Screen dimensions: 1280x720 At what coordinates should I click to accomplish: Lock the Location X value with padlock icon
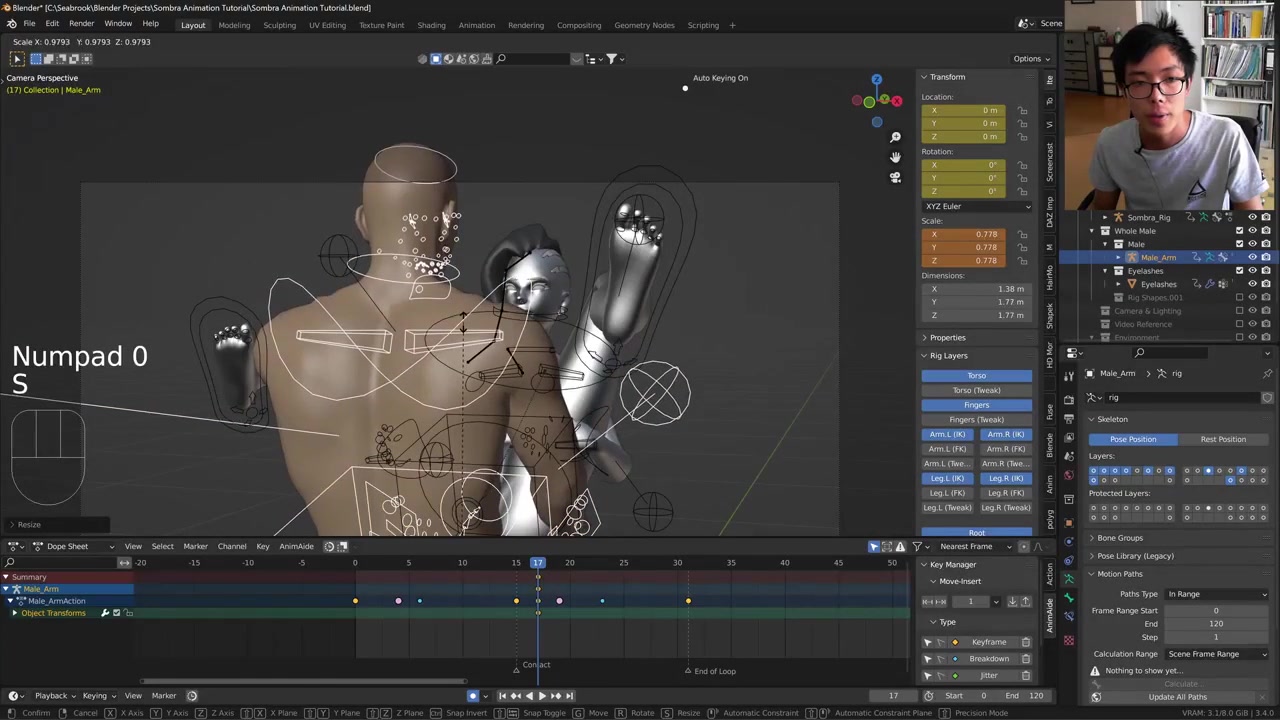point(1022,110)
